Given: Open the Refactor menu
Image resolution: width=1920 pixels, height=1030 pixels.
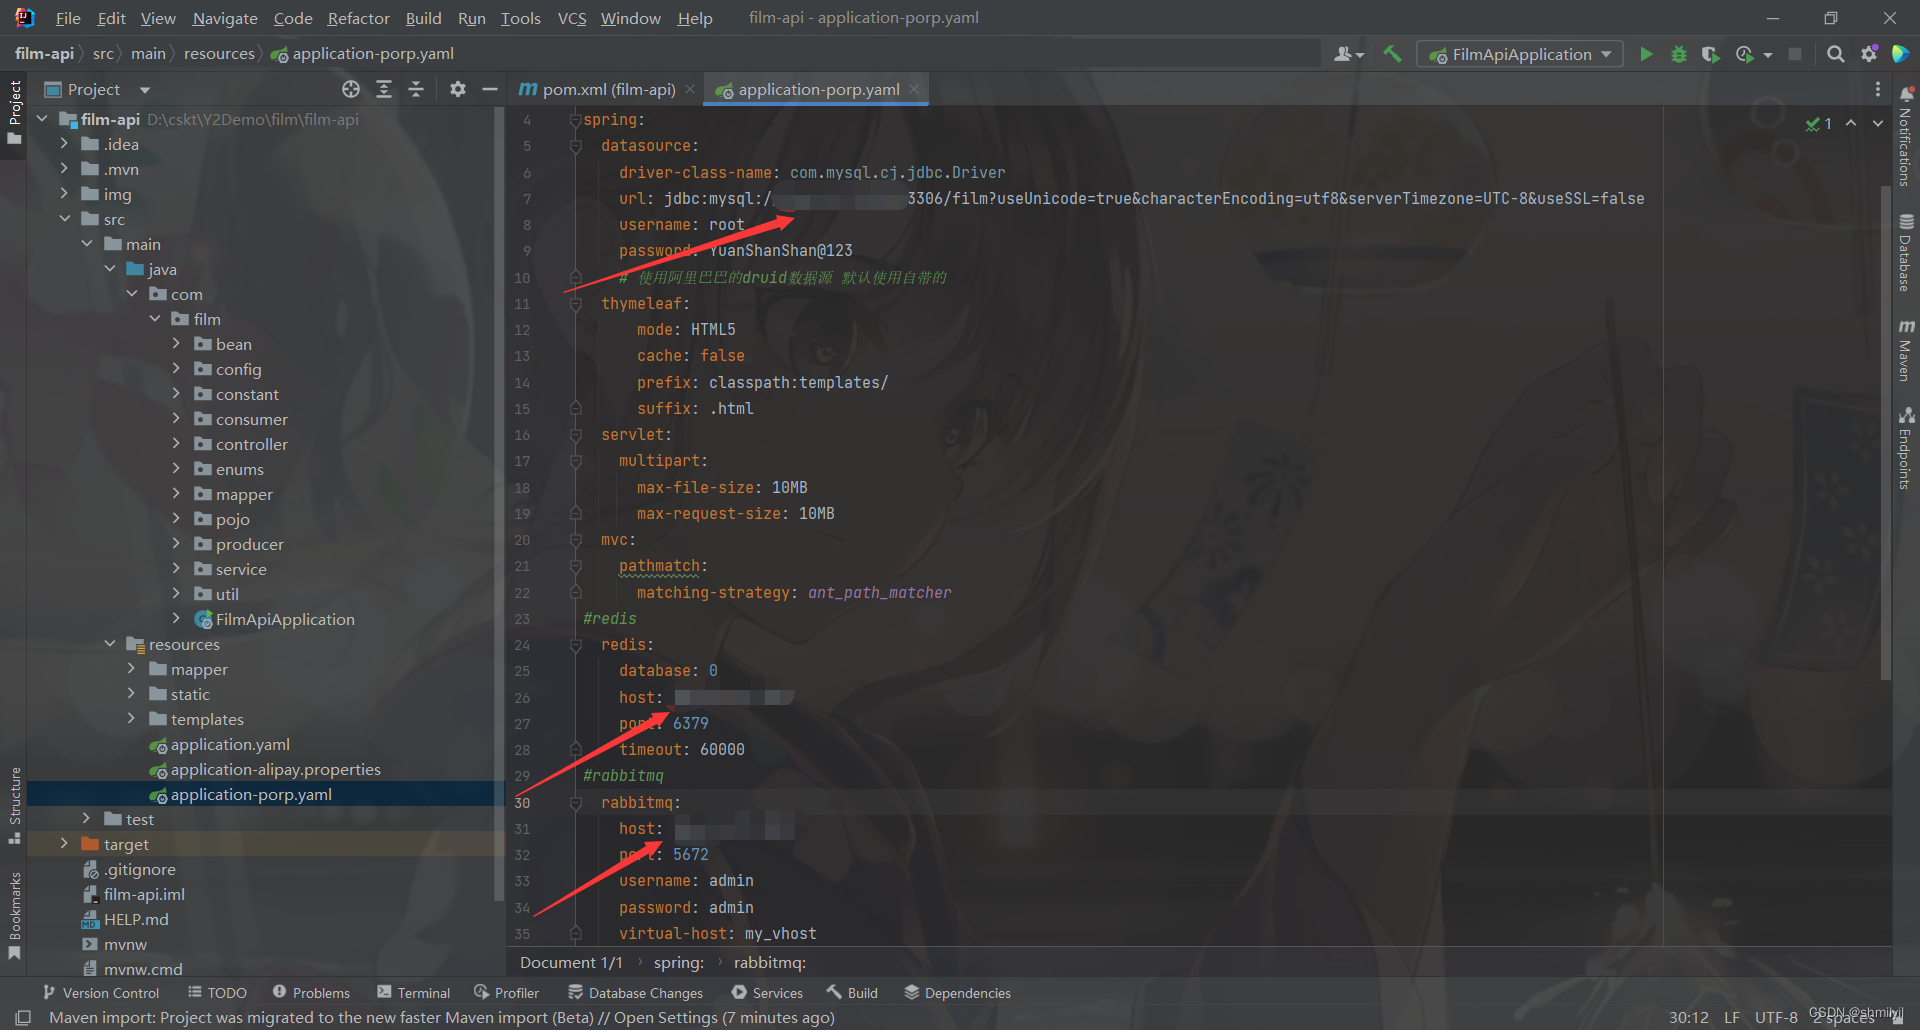Looking at the screenshot, I should coord(357,17).
